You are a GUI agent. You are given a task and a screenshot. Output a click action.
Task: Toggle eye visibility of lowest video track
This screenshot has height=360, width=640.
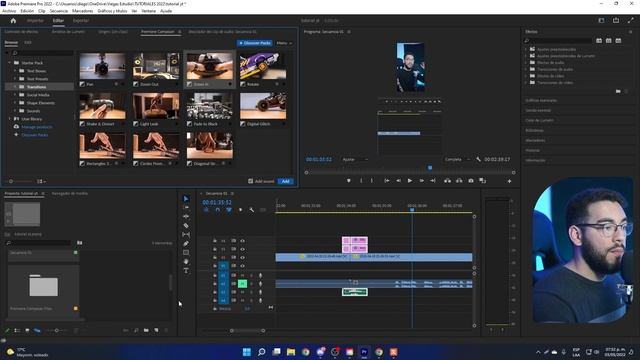242,266
